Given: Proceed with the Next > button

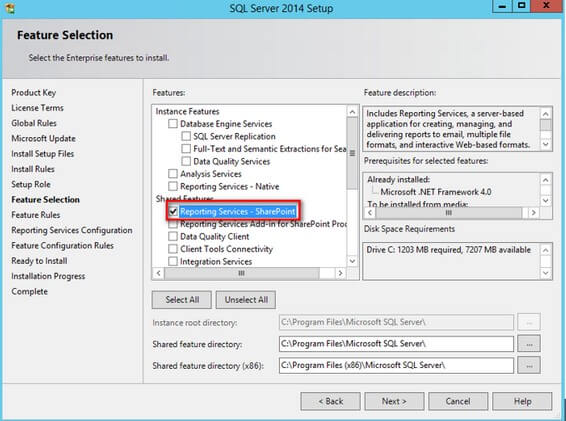Looking at the screenshot, I should [x=394, y=401].
